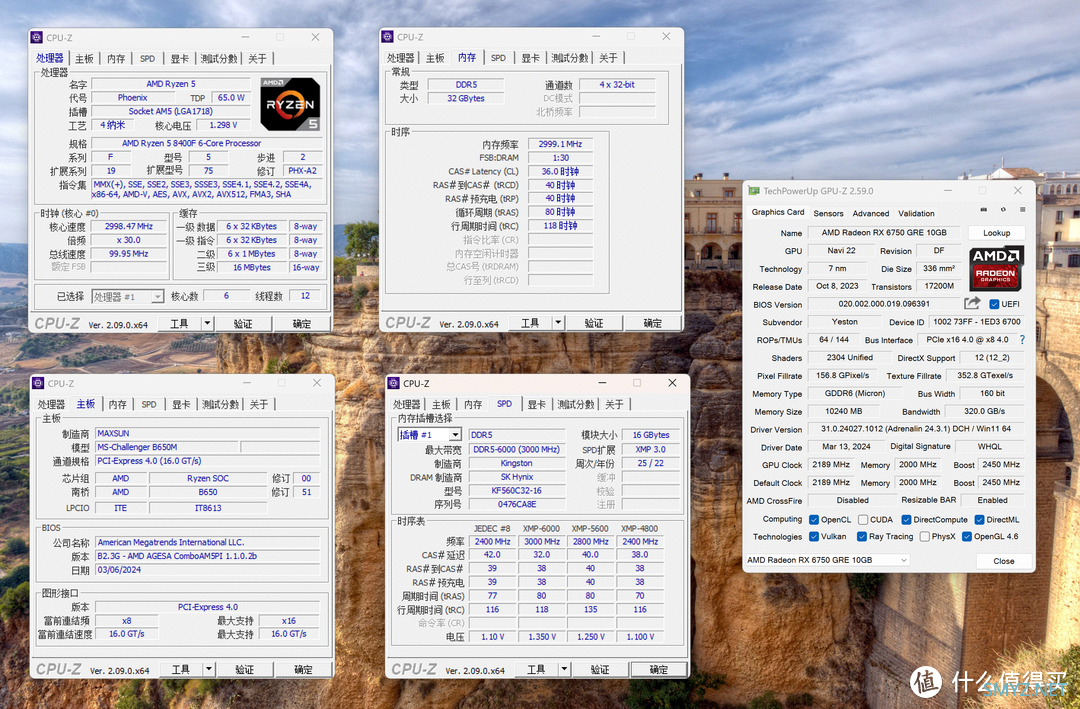Click 确定 in the CPU-Z SPD window
The image size is (1080, 709).
click(658, 669)
